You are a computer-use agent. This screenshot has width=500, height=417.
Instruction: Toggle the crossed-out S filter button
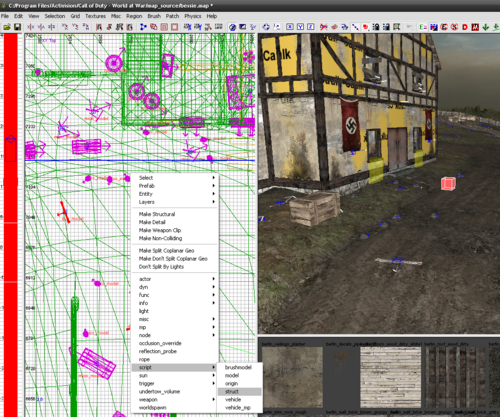point(454,27)
